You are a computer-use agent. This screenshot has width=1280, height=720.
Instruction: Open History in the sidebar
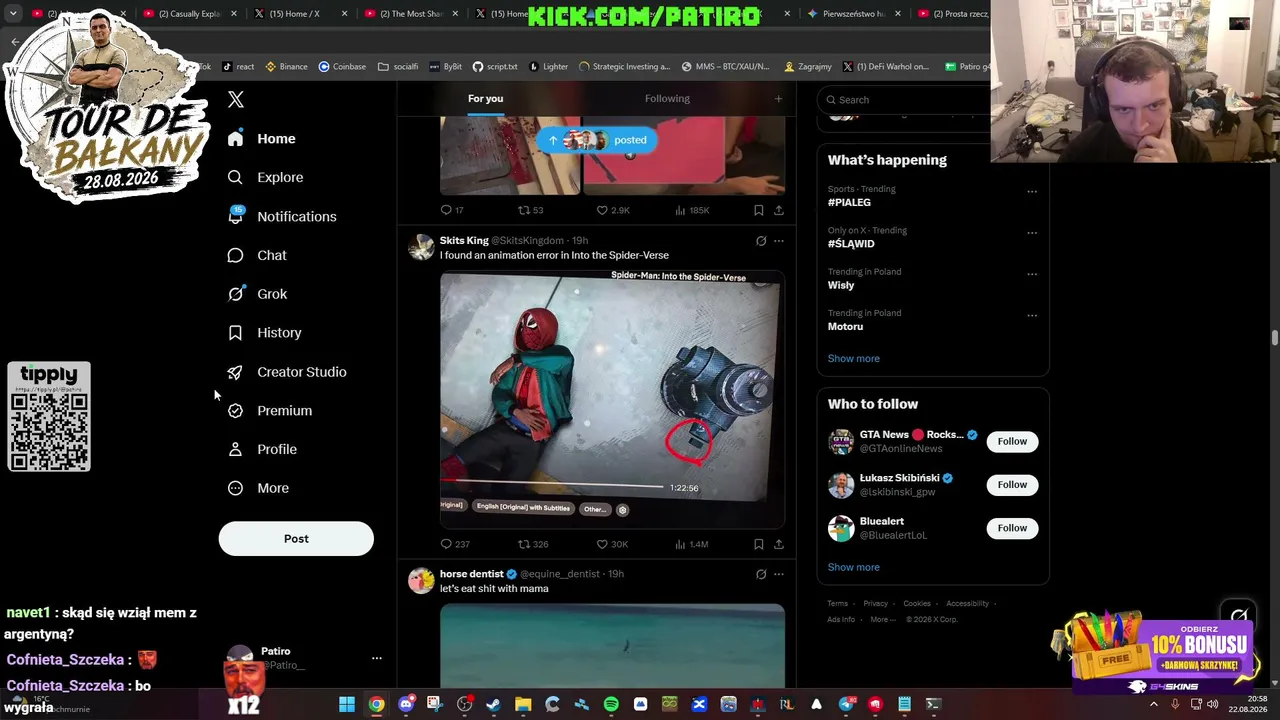[x=264, y=333]
